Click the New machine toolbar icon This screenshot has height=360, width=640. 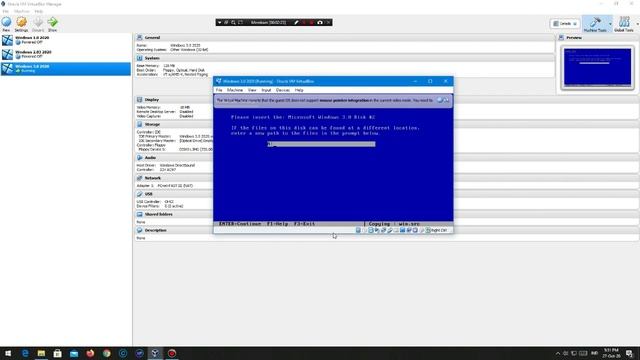coord(6,24)
